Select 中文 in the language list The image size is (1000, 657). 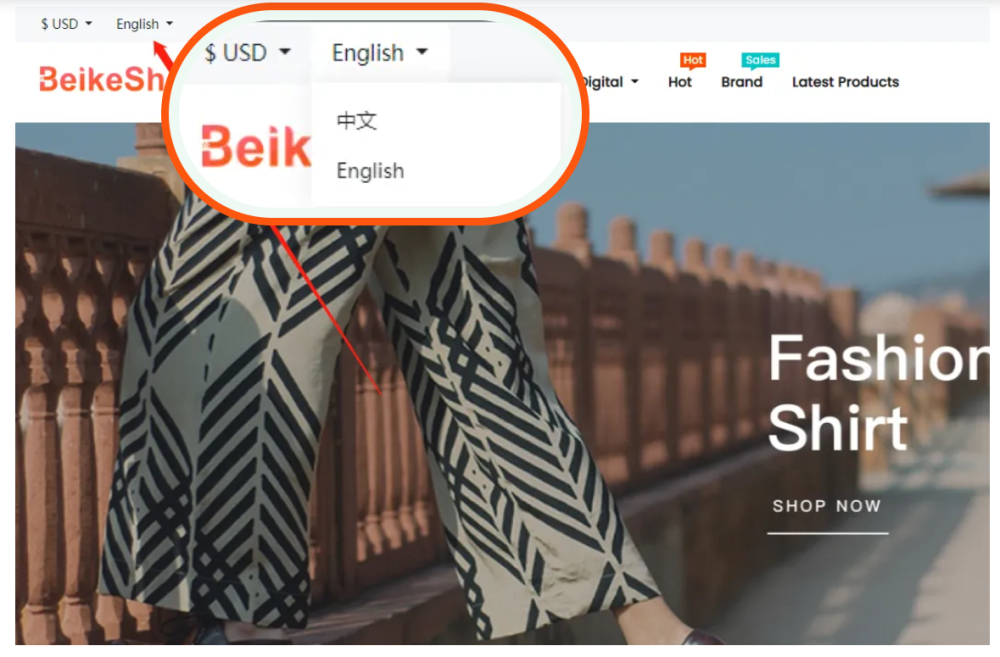(357, 121)
